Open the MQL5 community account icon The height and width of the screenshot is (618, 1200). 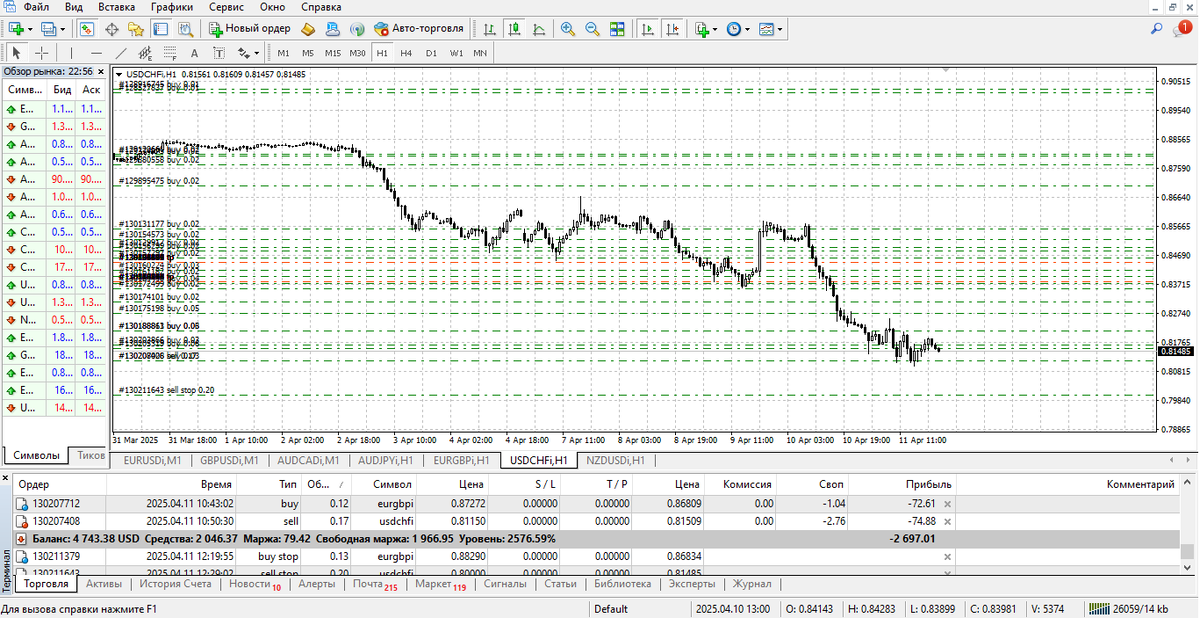(x=333, y=29)
